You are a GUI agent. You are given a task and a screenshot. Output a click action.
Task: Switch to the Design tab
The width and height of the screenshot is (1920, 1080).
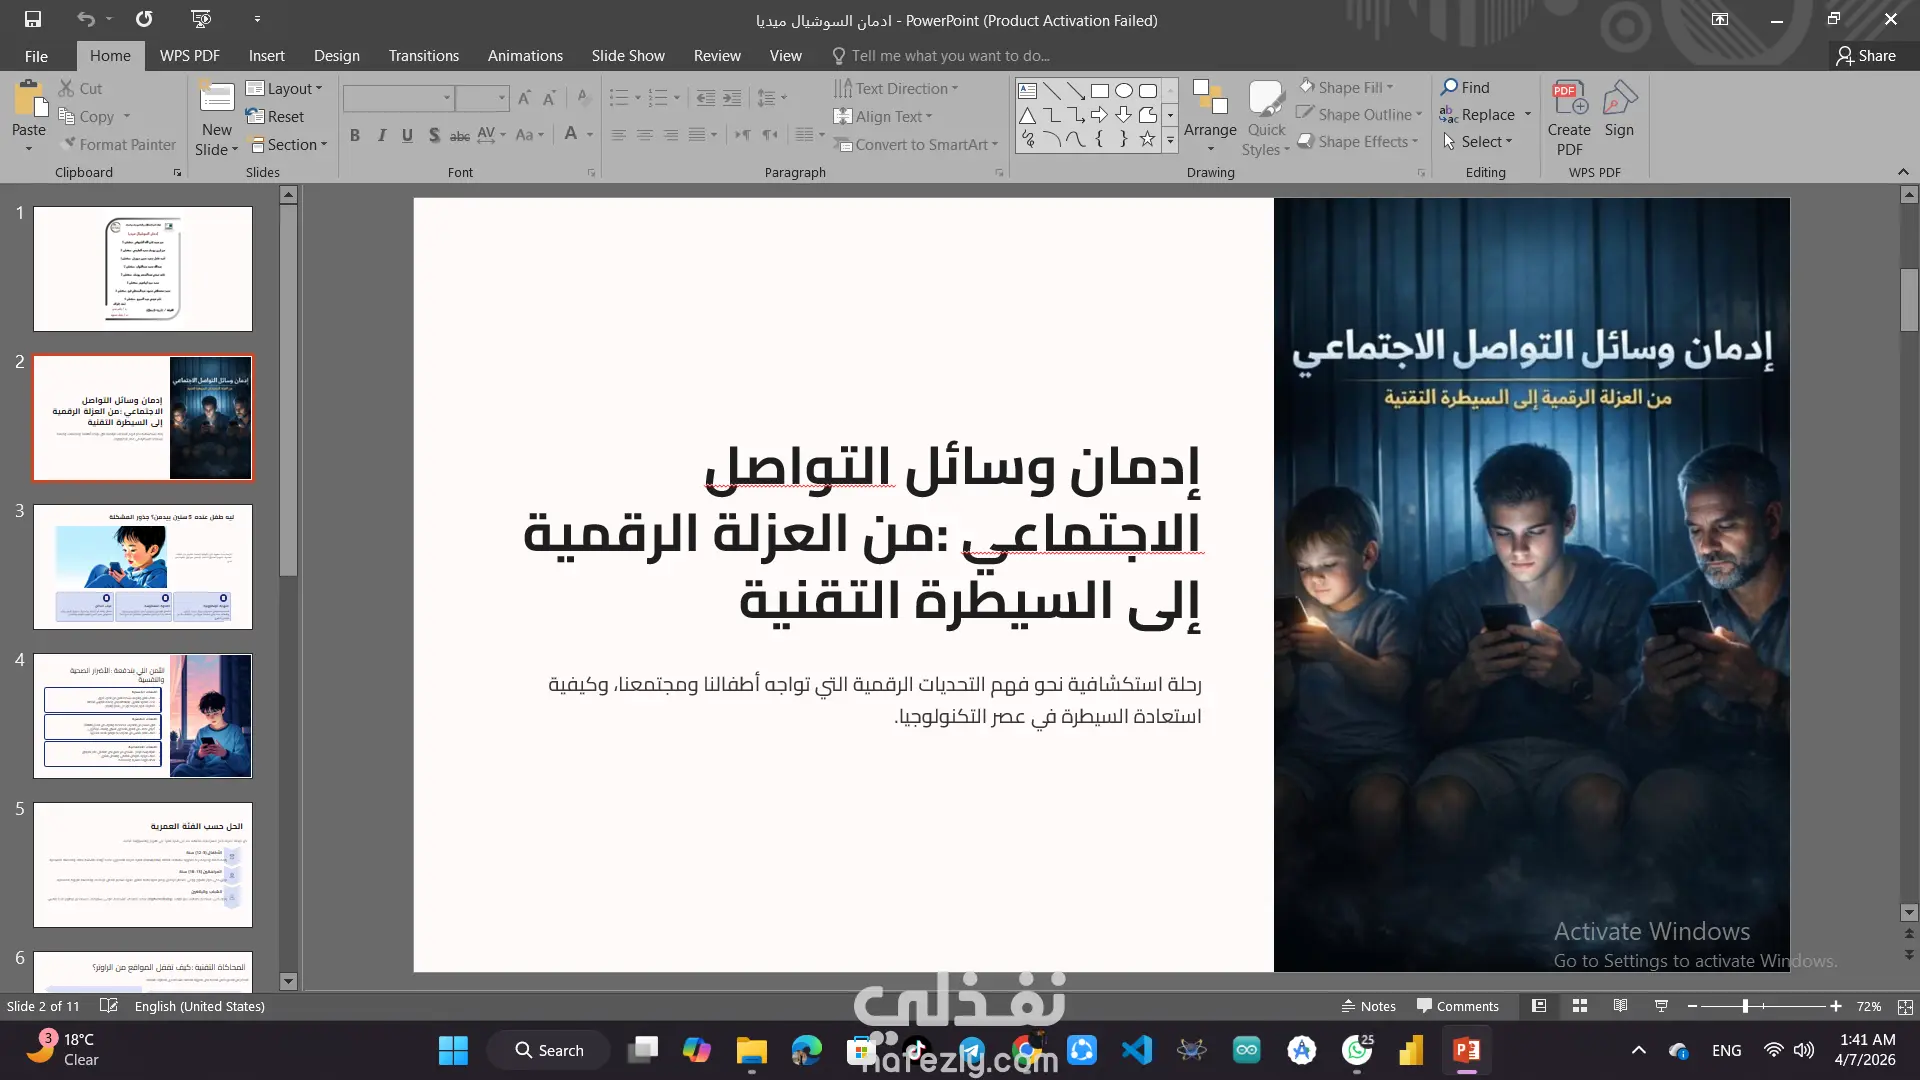(x=336, y=56)
